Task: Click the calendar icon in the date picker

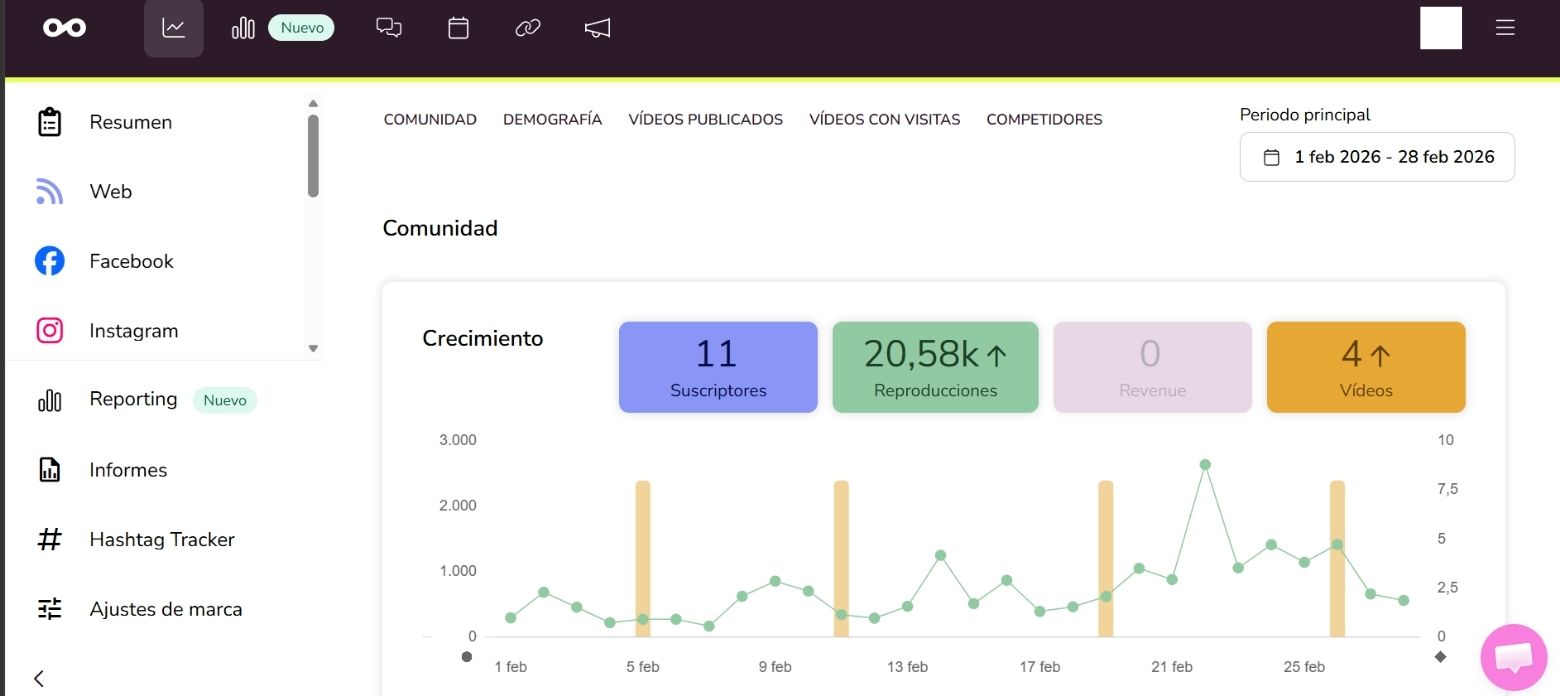Action: [x=1271, y=157]
